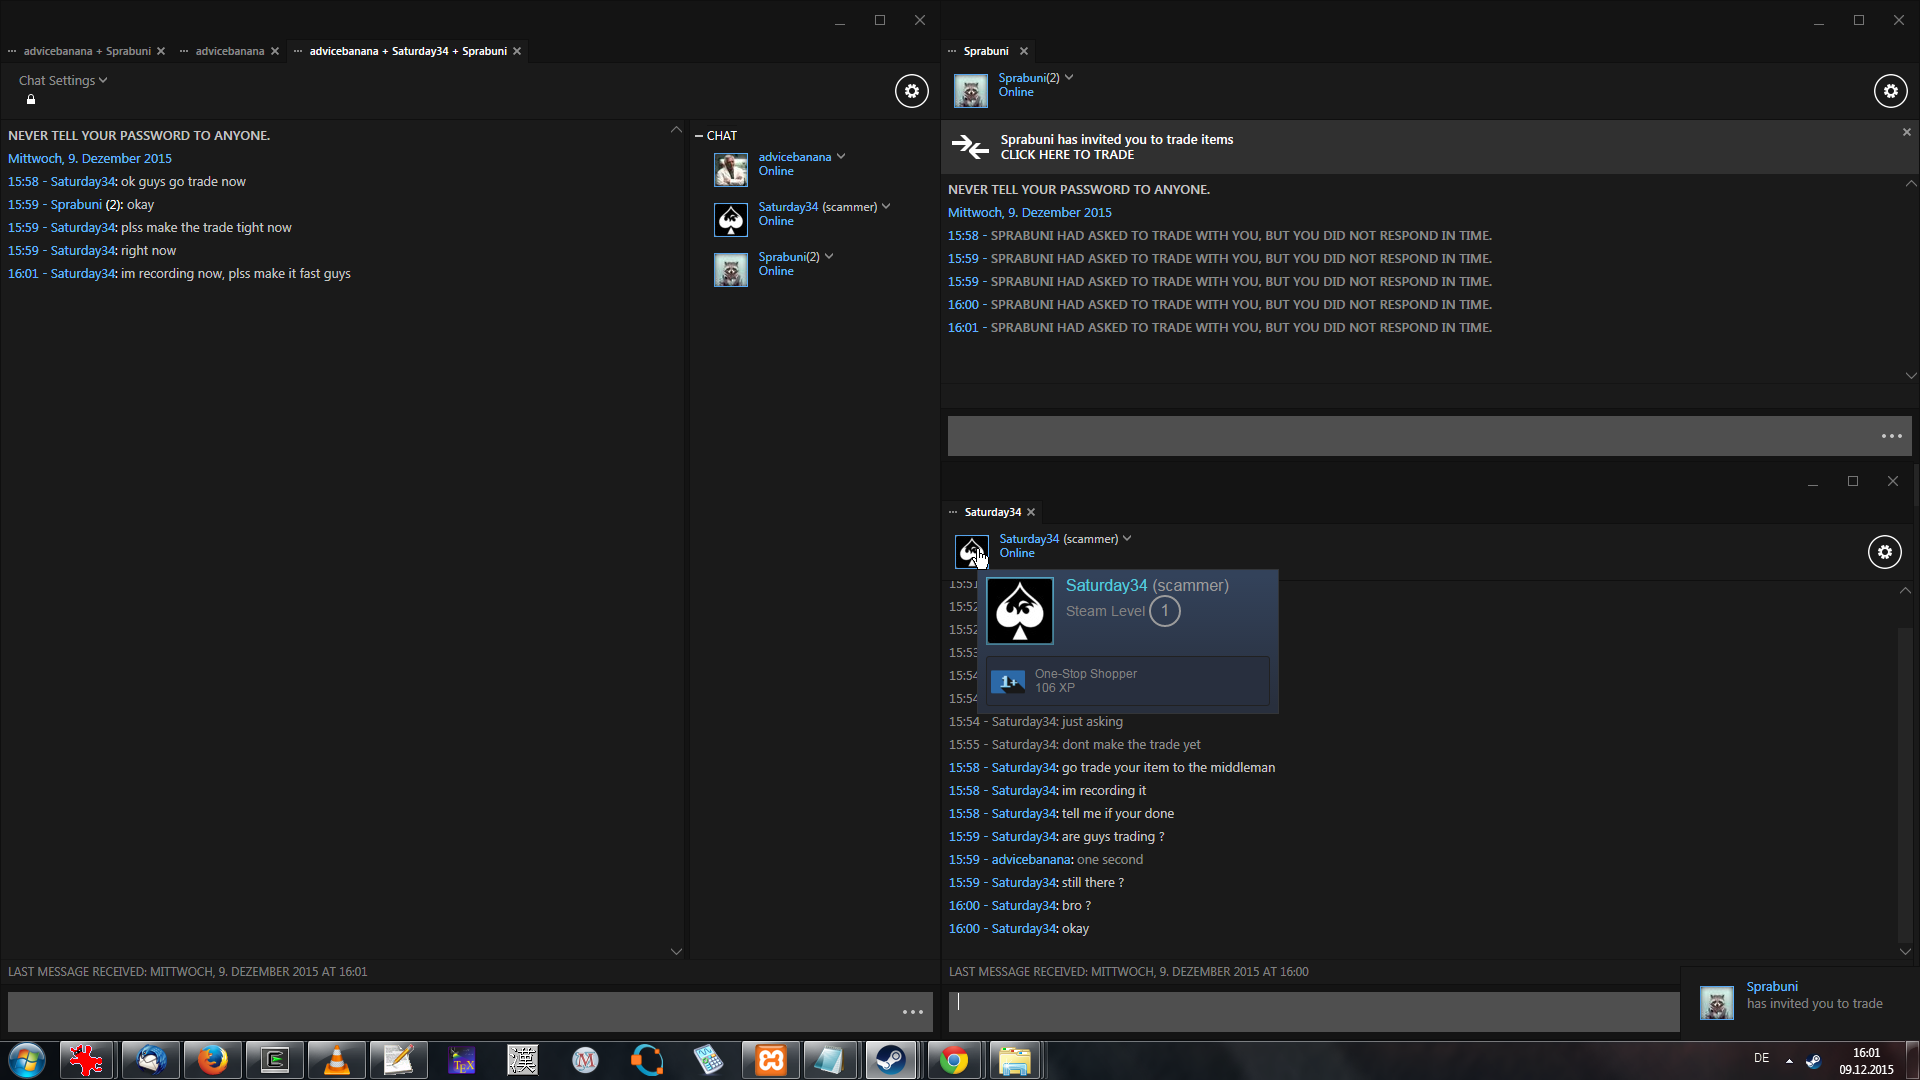Click CLICK HERE TO TRADE invitation
This screenshot has height=1080, width=1920.
1067,155
